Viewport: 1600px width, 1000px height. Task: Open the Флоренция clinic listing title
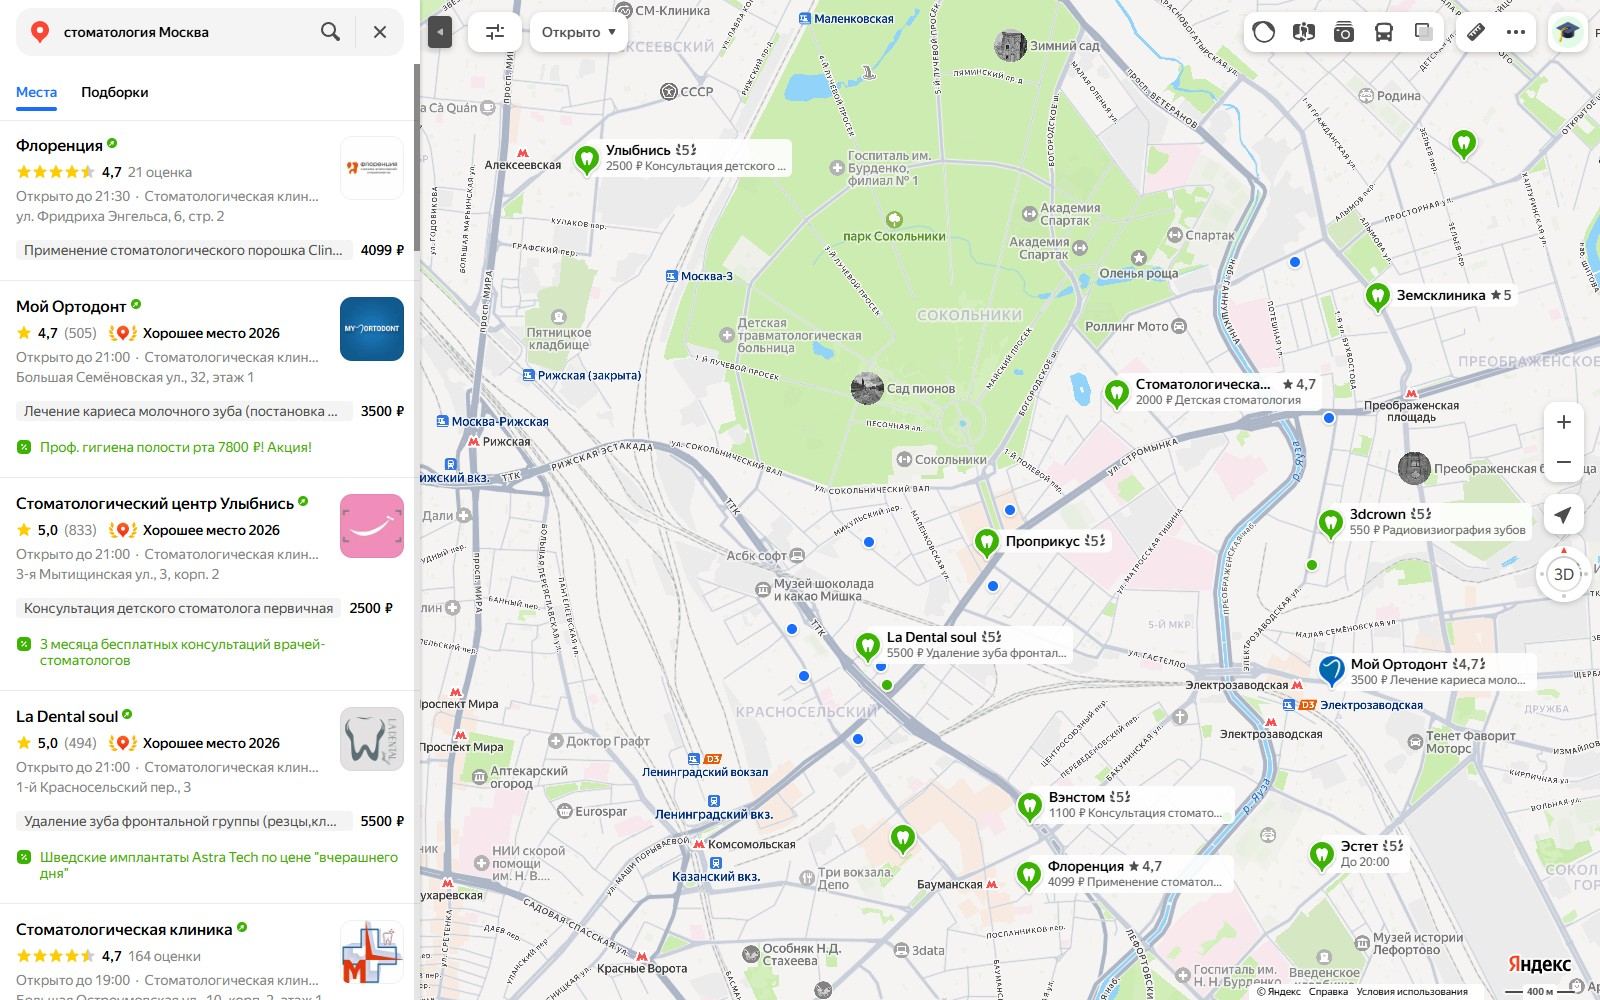tap(59, 146)
